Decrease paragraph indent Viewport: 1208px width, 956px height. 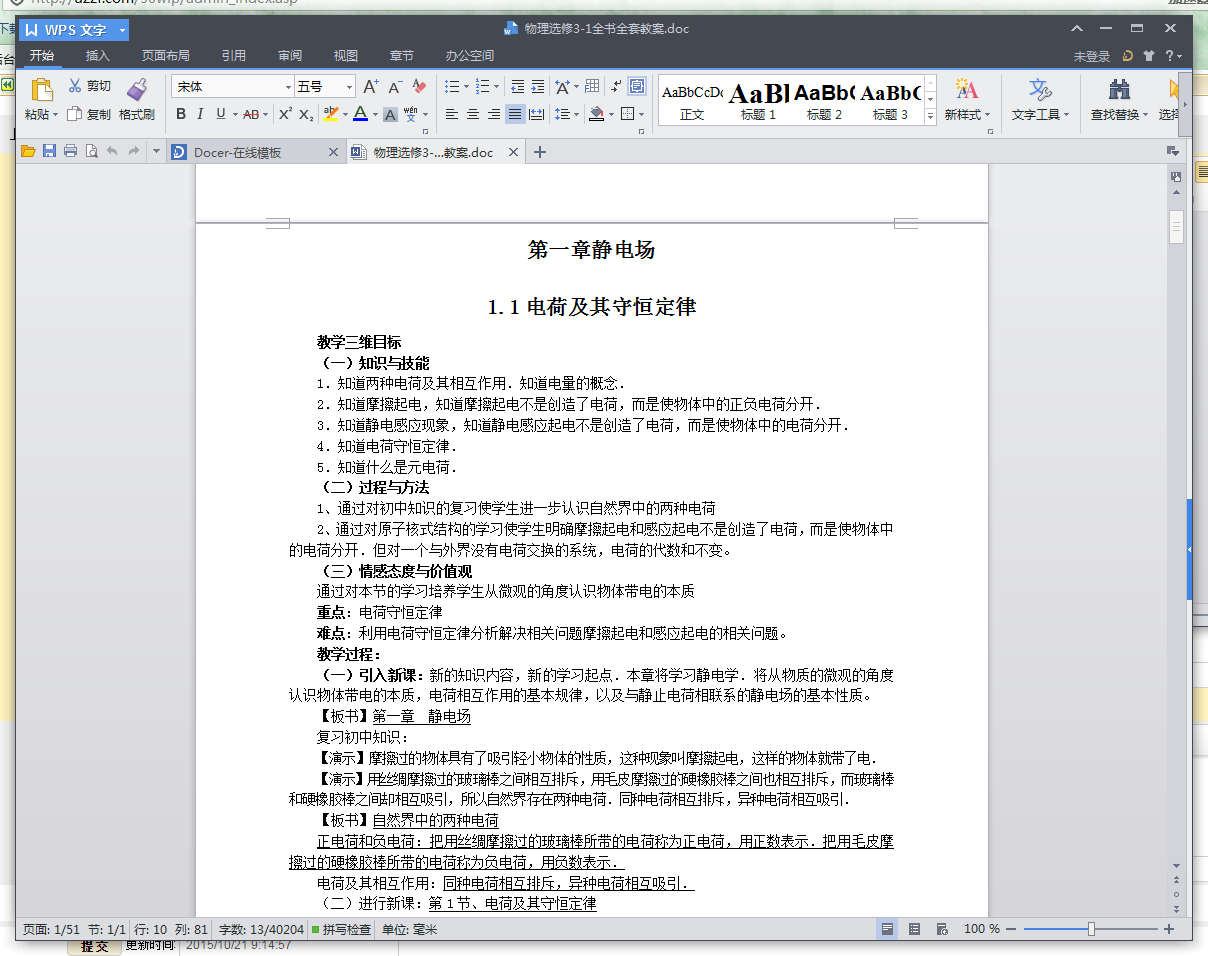click(x=516, y=87)
